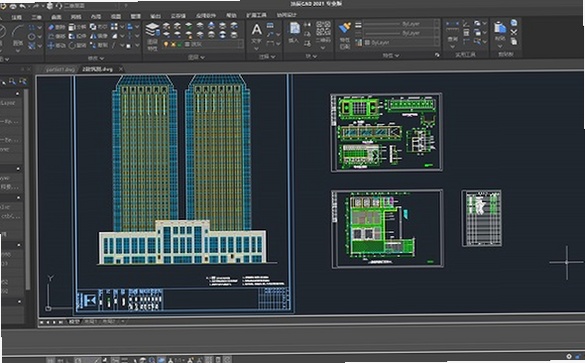Click the site plan drawing sheet
Viewport: 585px width, 363px height.
(387, 229)
